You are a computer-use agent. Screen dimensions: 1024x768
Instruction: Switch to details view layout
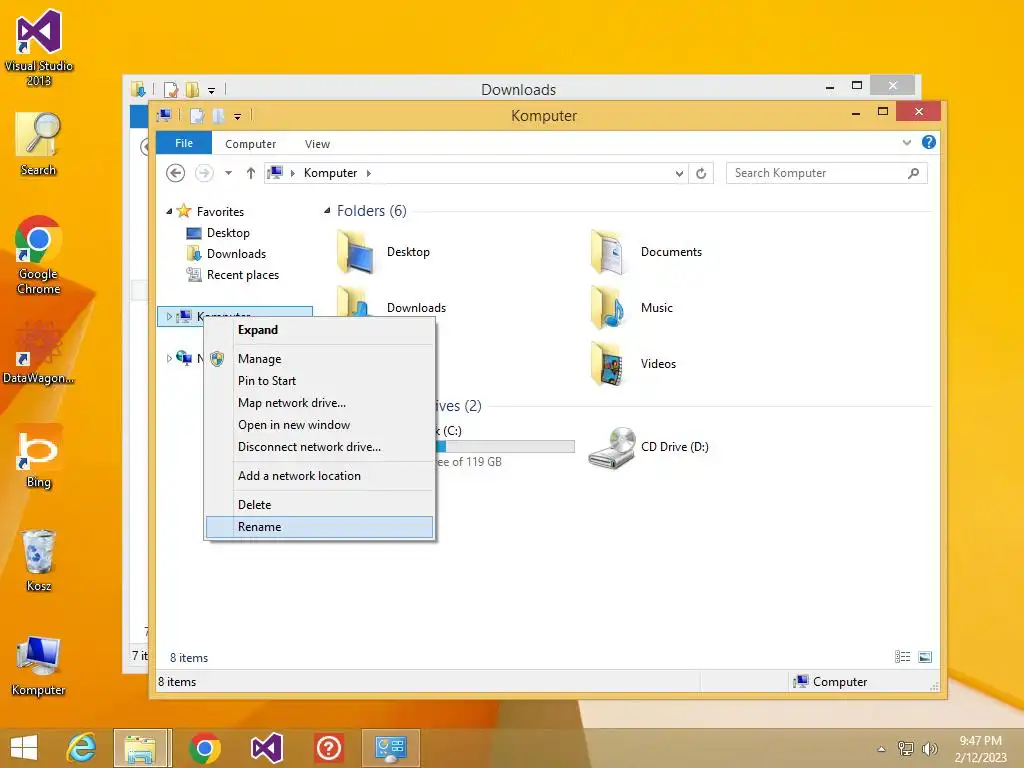pos(903,657)
